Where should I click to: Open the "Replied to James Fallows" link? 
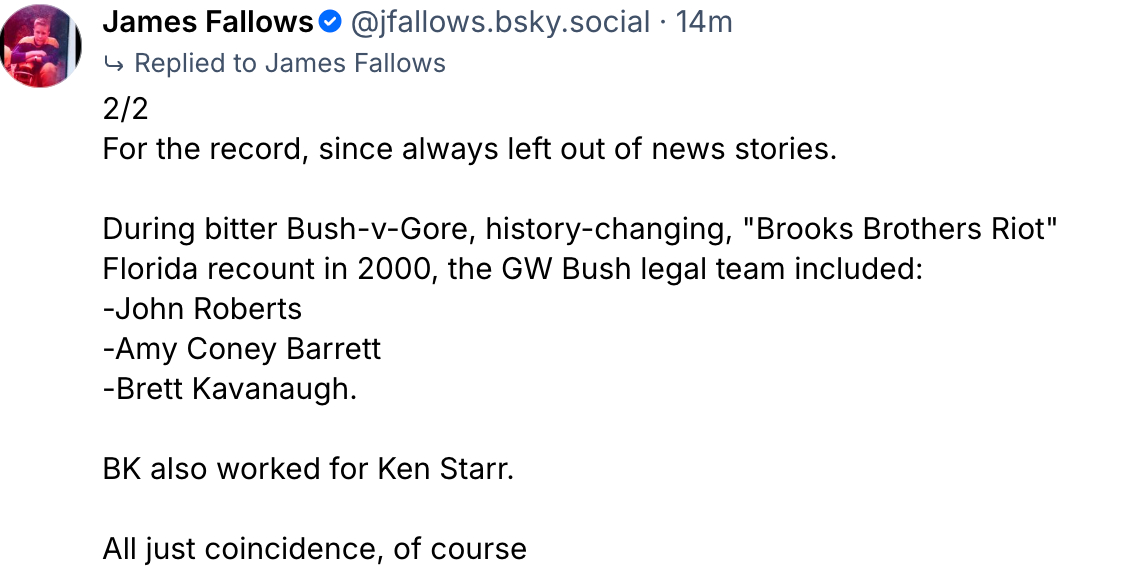coord(289,63)
